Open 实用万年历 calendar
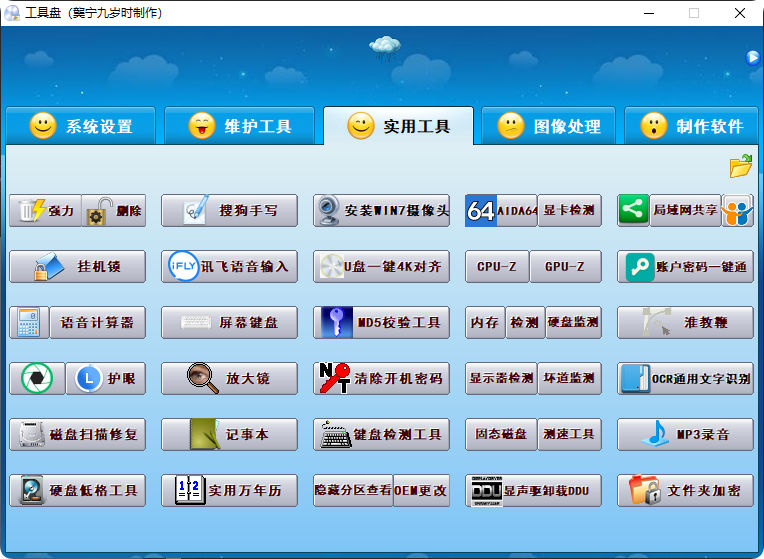 [x=229, y=490]
